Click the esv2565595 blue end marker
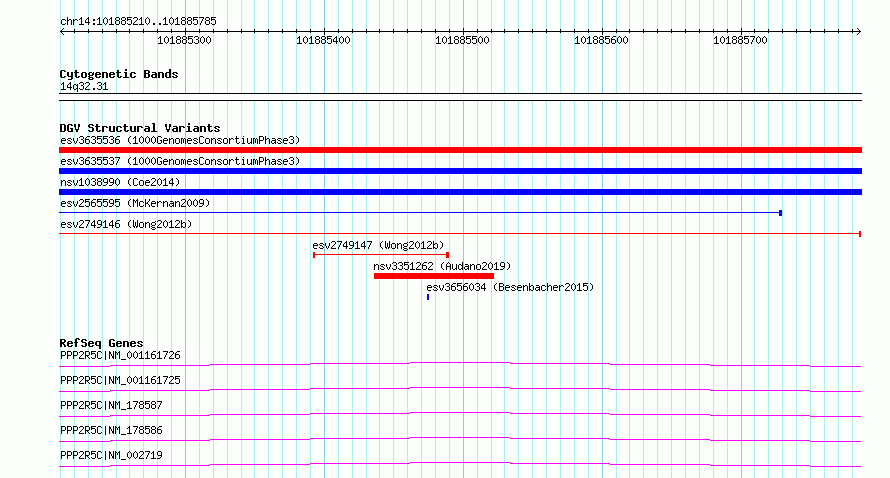 click(x=780, y=213)
